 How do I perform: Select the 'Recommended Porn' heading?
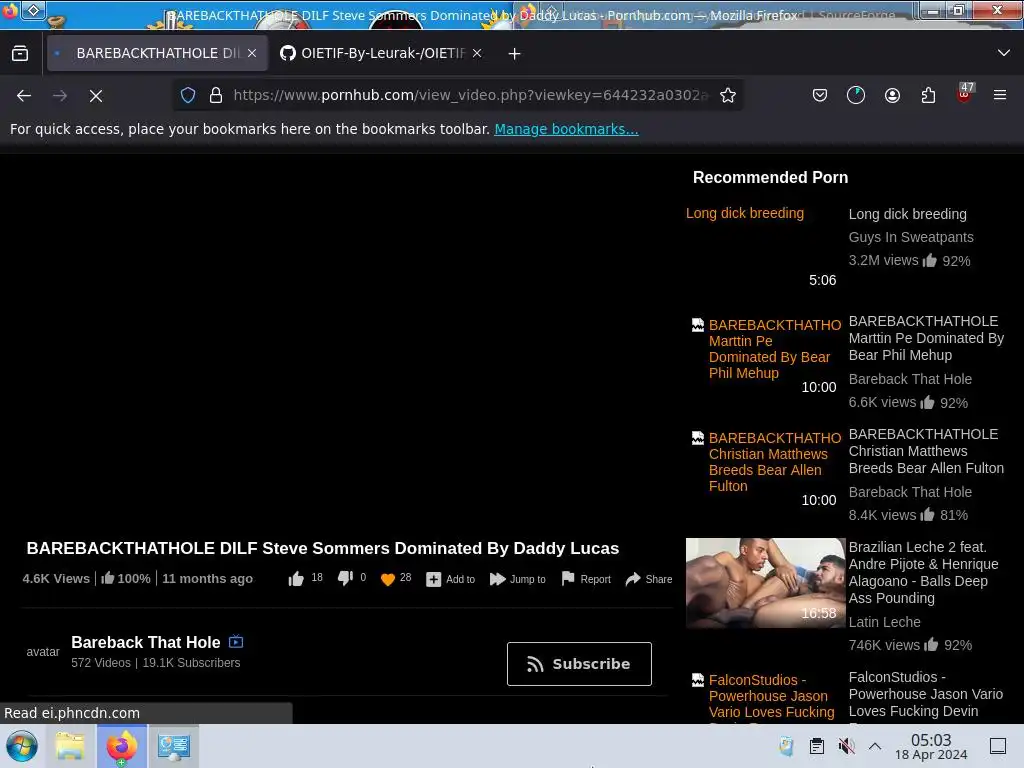[770, 178]
